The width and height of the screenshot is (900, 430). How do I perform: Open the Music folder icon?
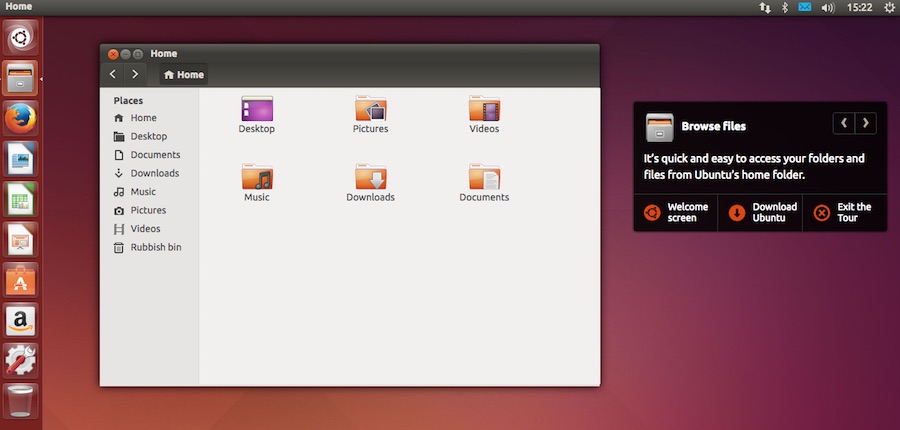(257, 178)
